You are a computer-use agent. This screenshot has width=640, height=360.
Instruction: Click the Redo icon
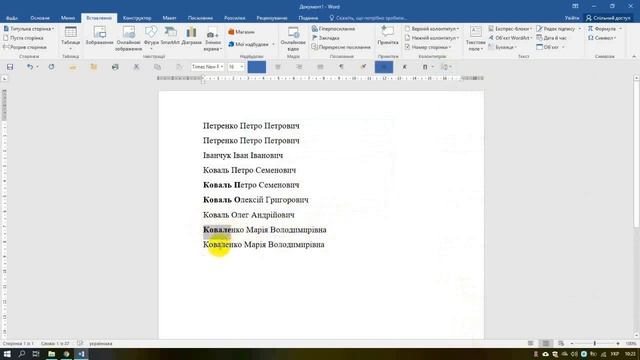pos(51,67)
